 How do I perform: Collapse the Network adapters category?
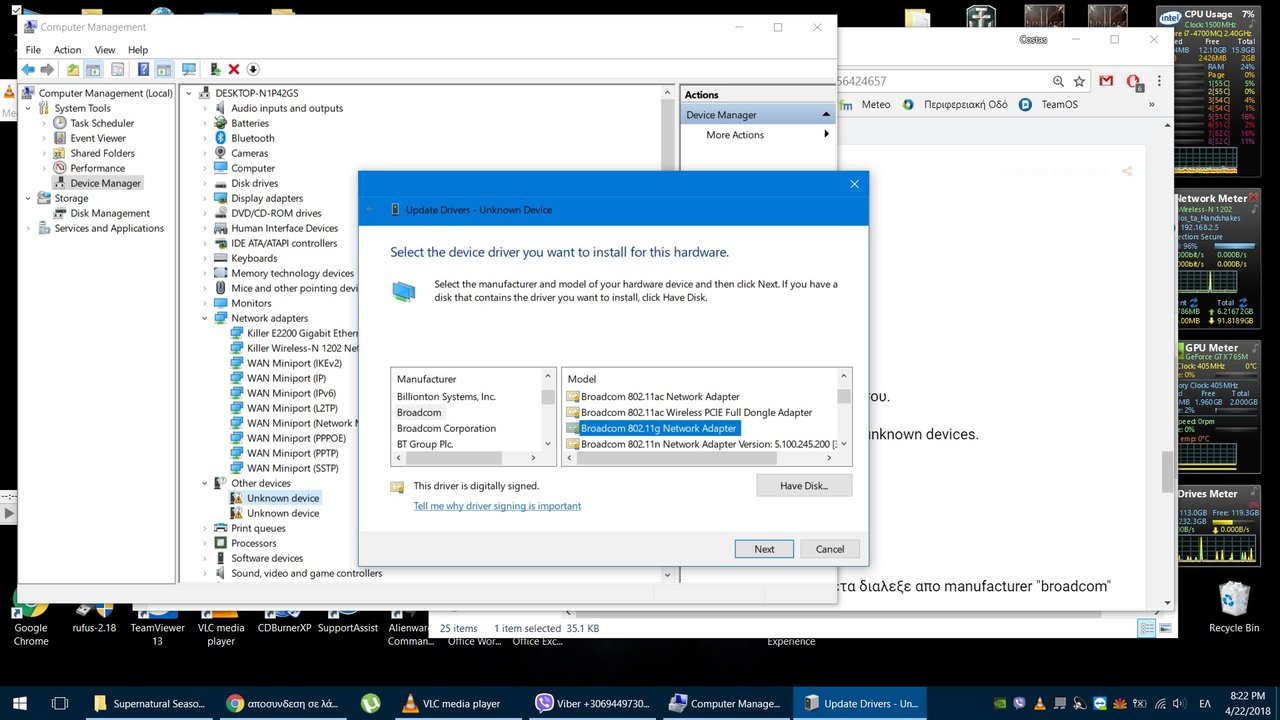(x=205, y=318)
